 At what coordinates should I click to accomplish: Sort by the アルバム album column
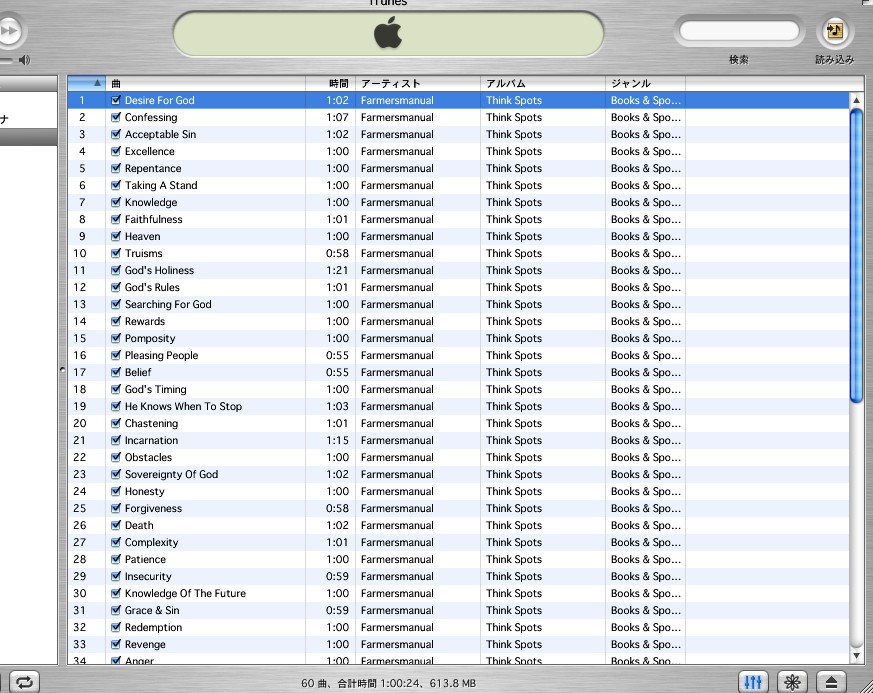[543, 83]
